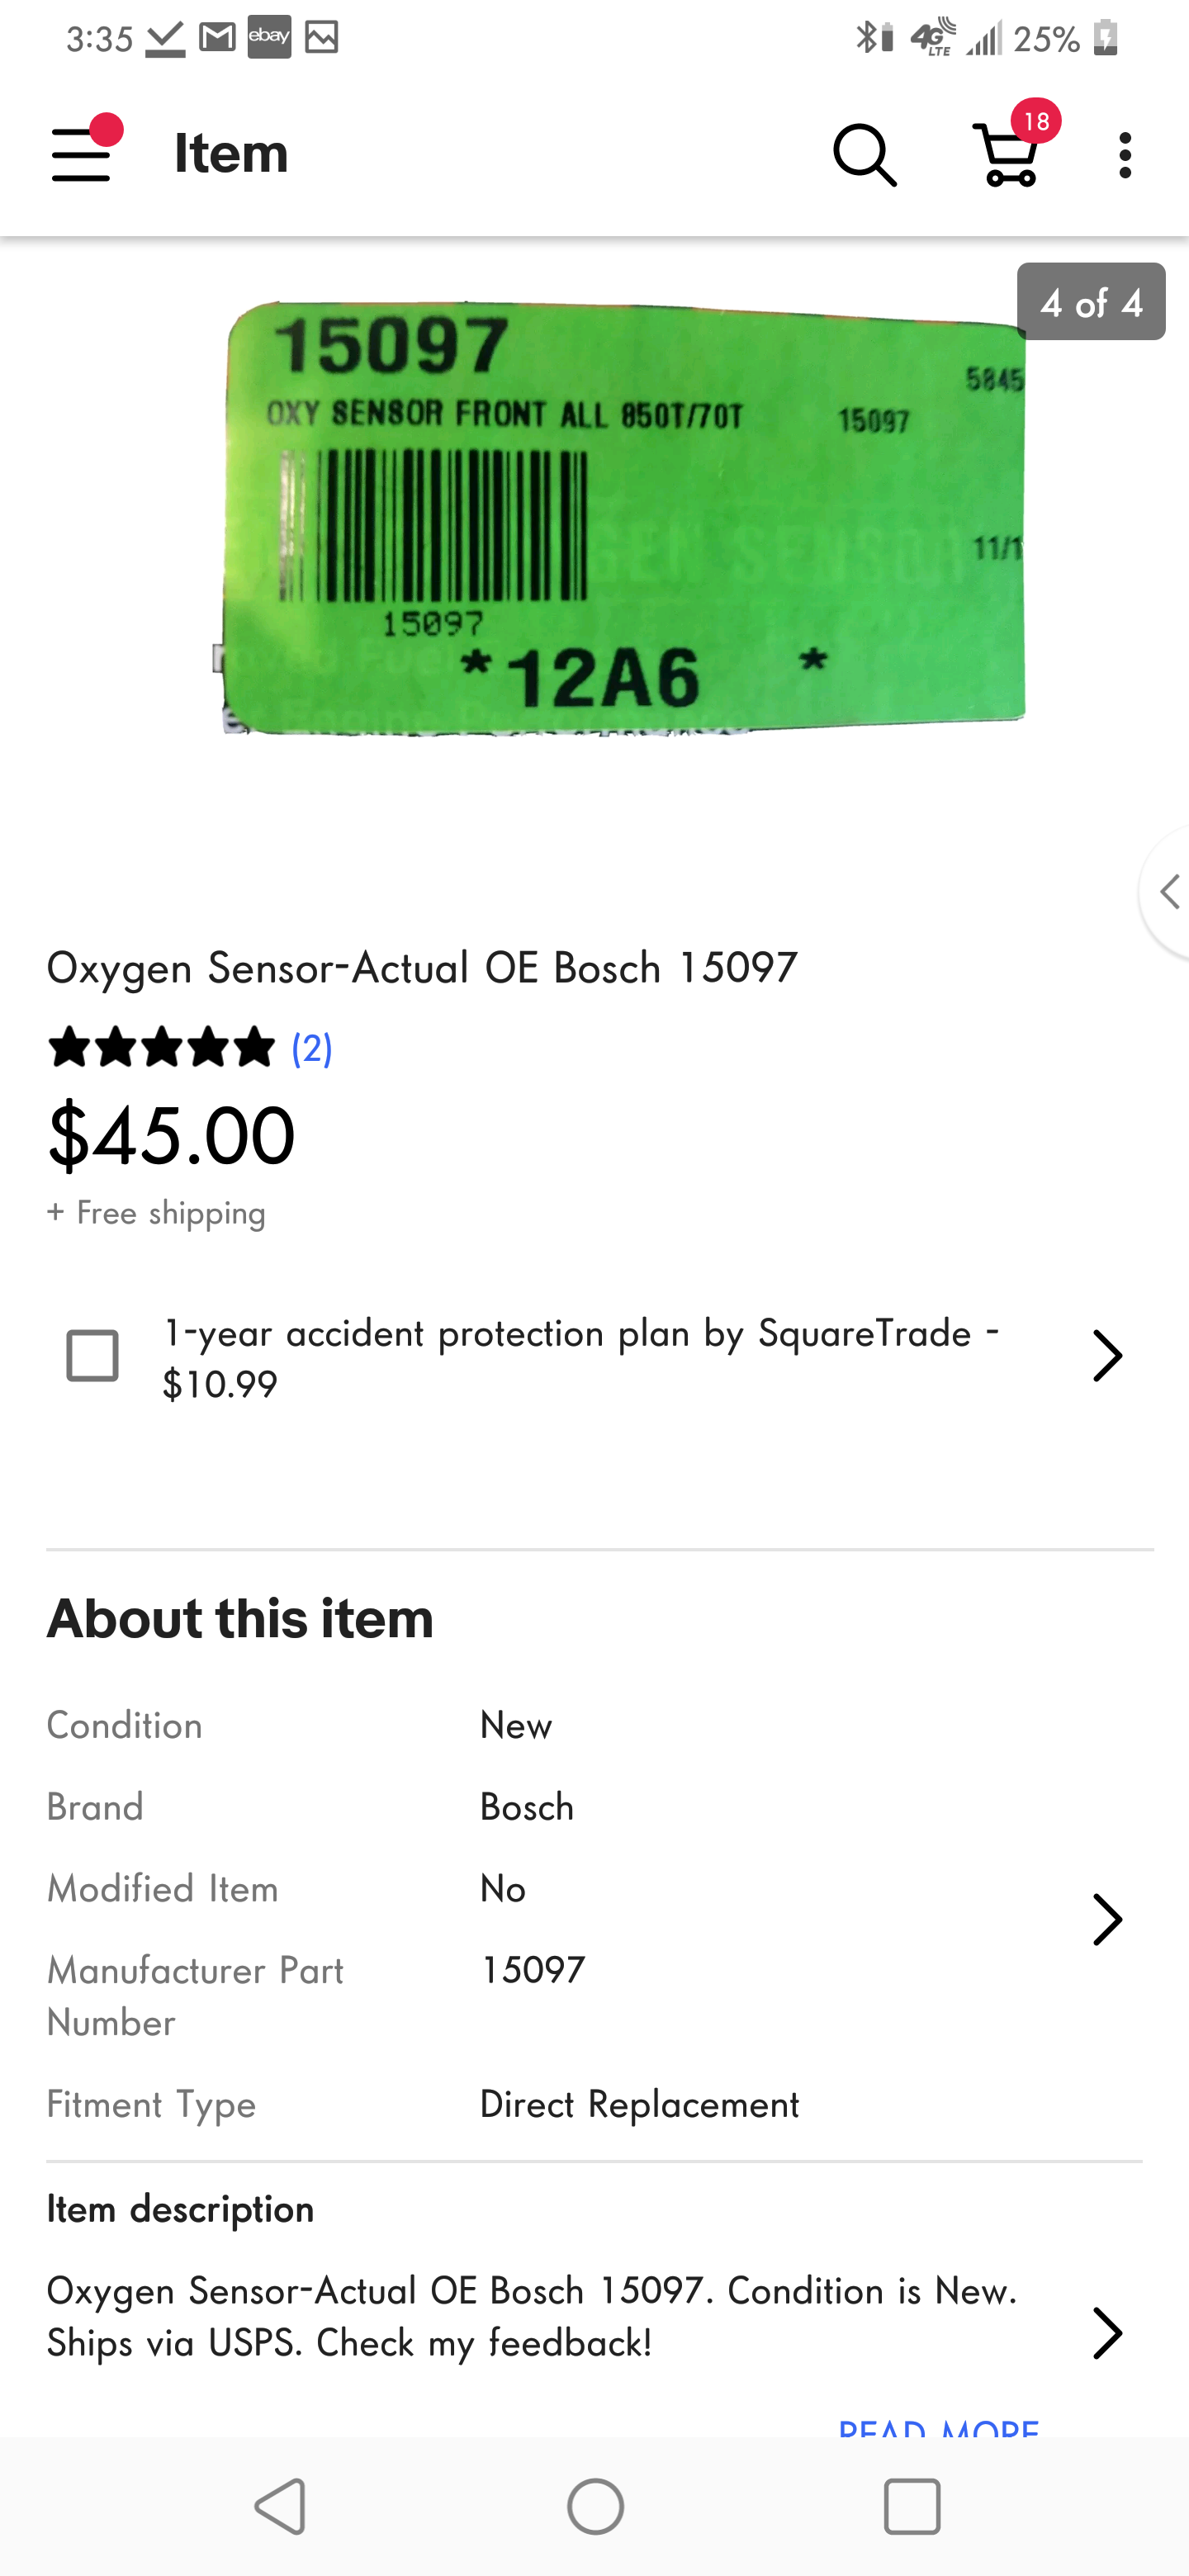Tap the green label product image
This screenshot has width=1189, height=2576.
click(620, 520)
